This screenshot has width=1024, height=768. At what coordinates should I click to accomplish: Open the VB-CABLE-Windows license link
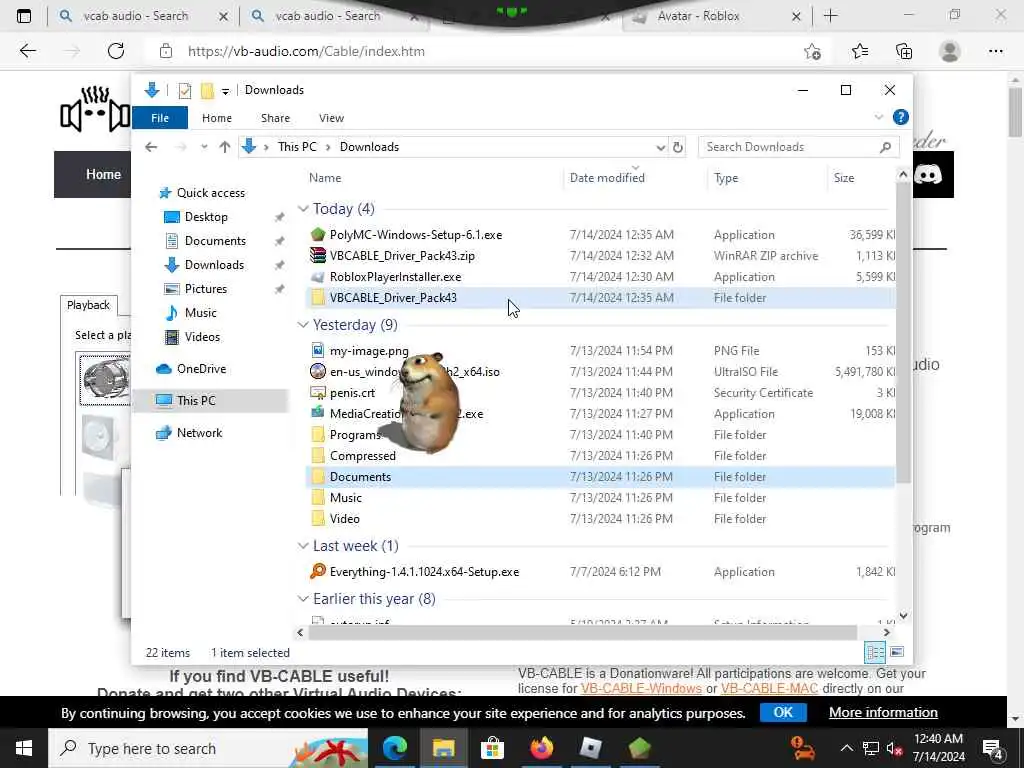tap(641, 688)
